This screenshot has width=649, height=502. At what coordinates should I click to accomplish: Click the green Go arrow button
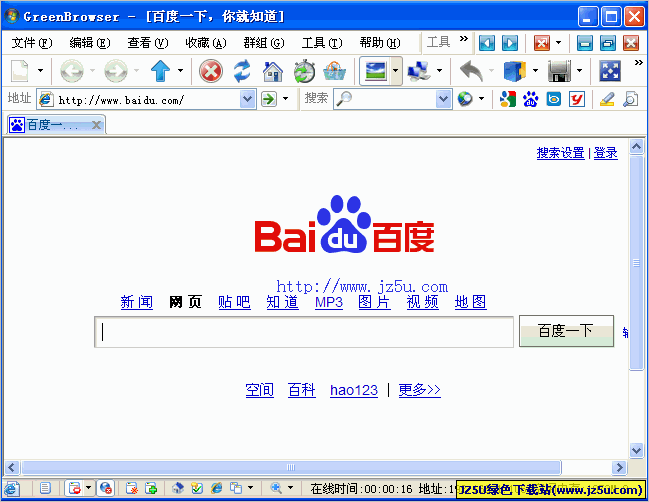pos(269,99)
